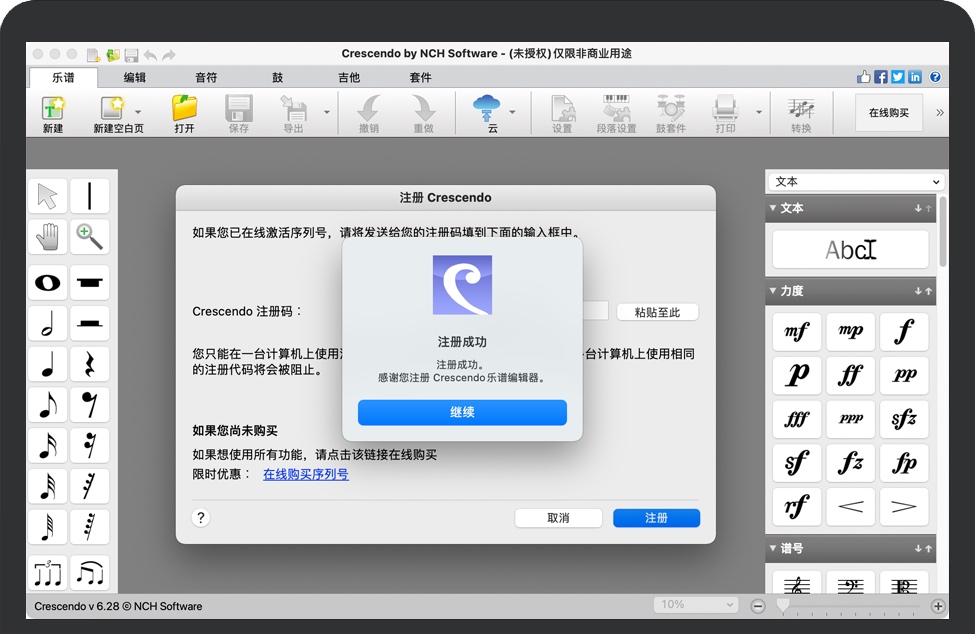Select the whole note tool

pos(46,283)
